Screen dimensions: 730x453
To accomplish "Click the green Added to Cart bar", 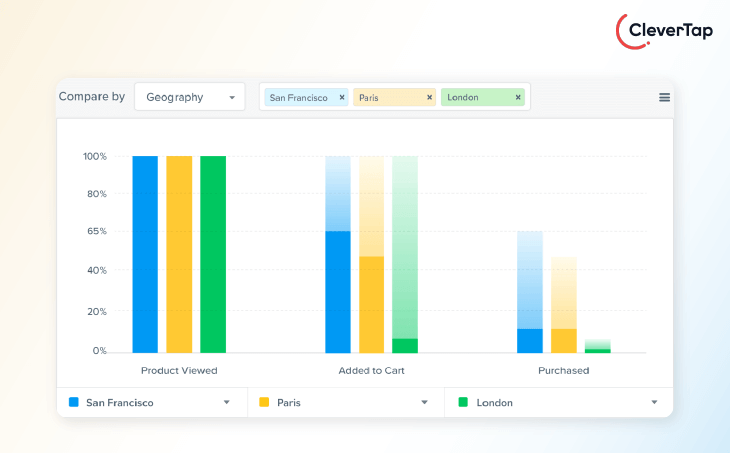I will (405, 345).
